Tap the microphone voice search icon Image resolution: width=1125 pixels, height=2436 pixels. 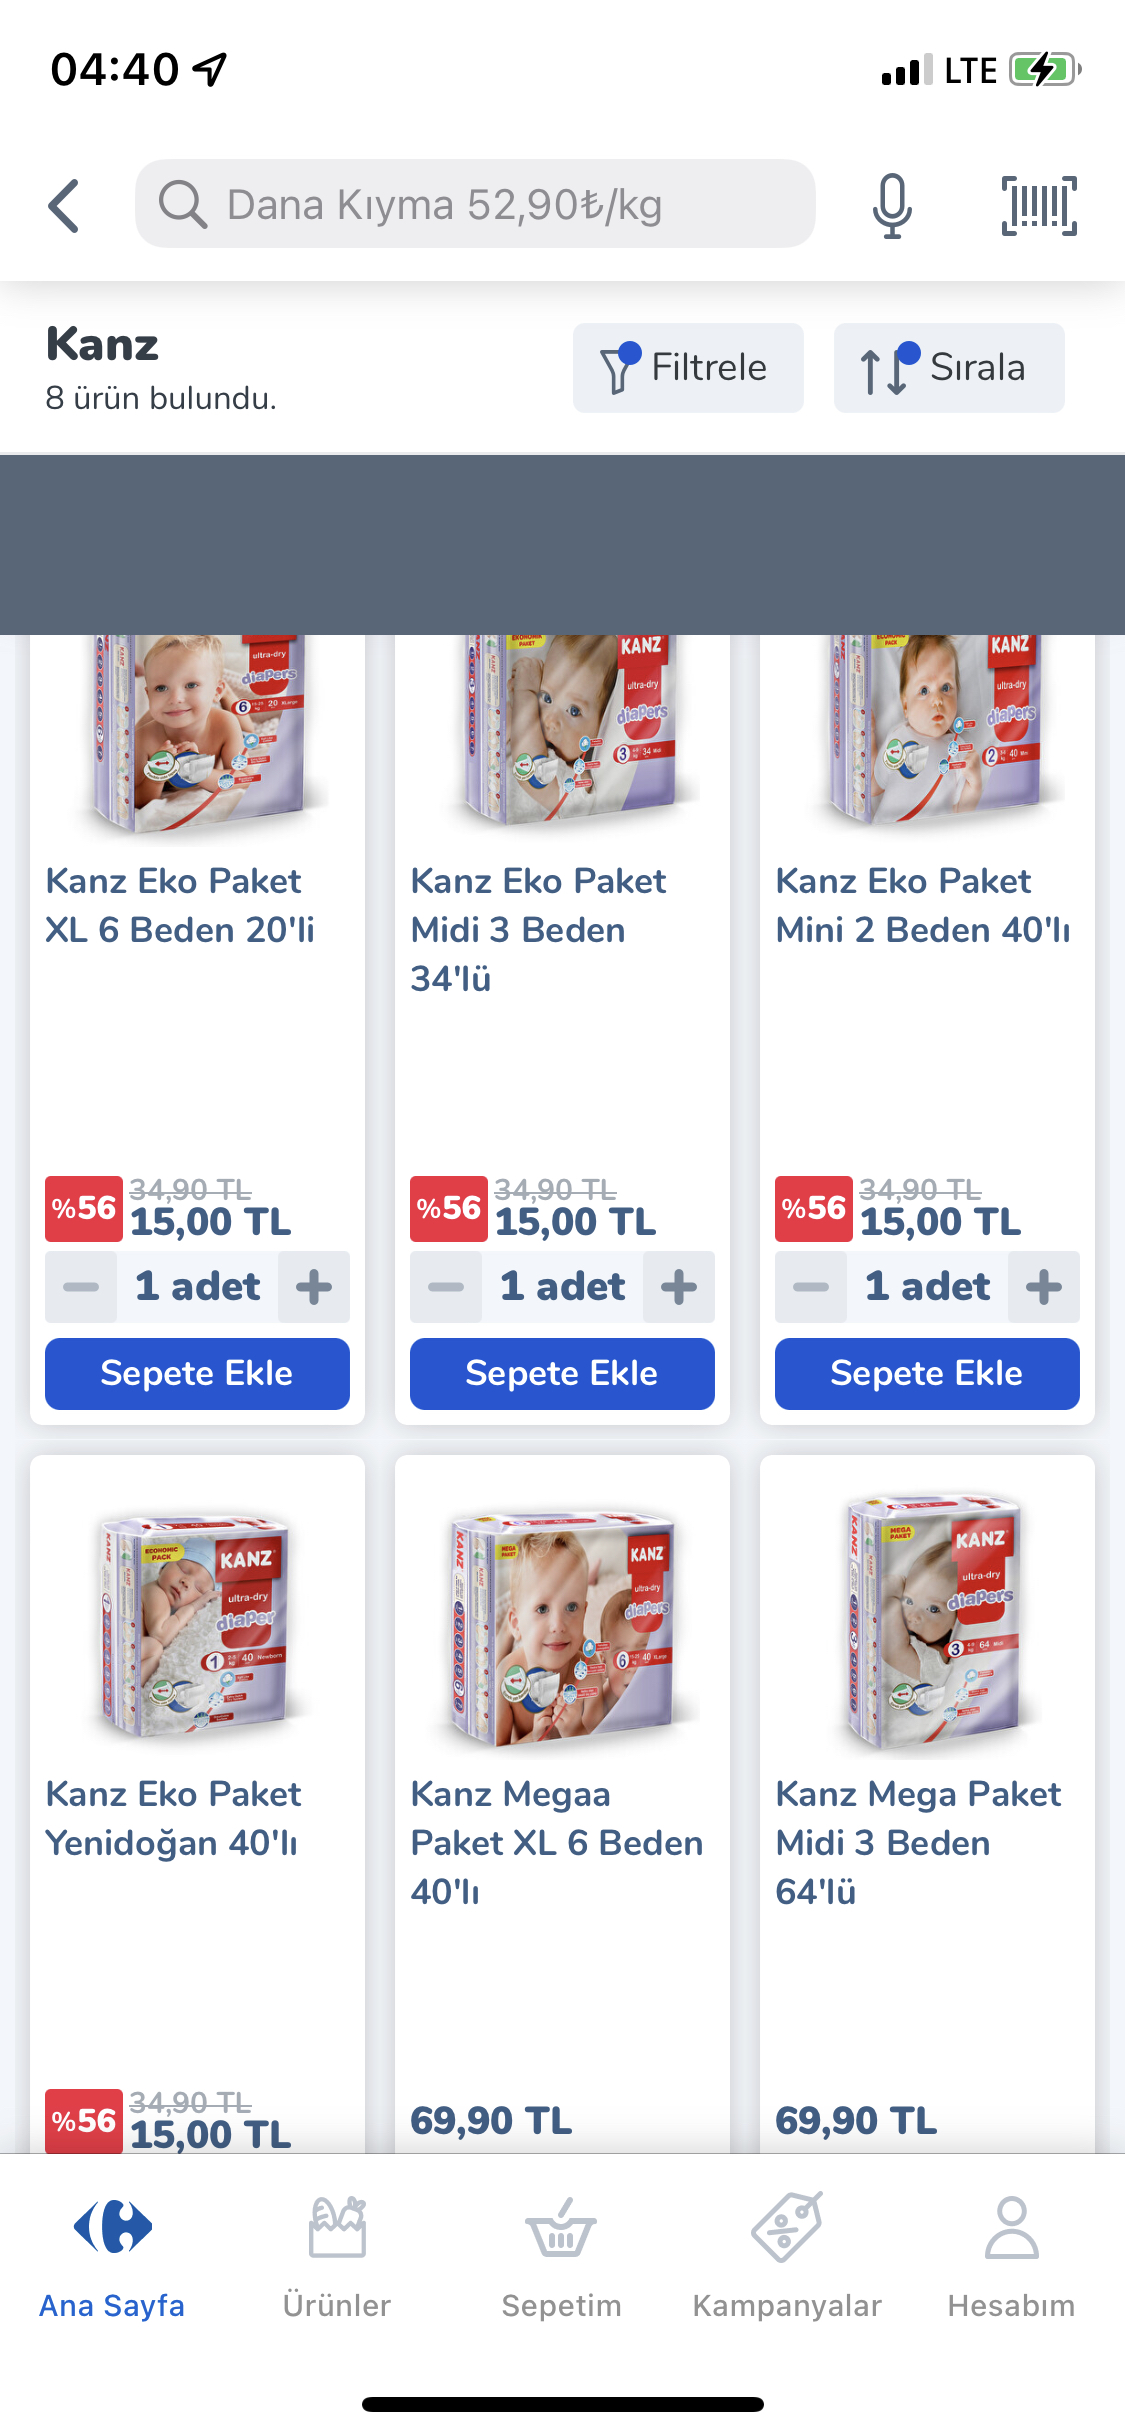point(891,206)
